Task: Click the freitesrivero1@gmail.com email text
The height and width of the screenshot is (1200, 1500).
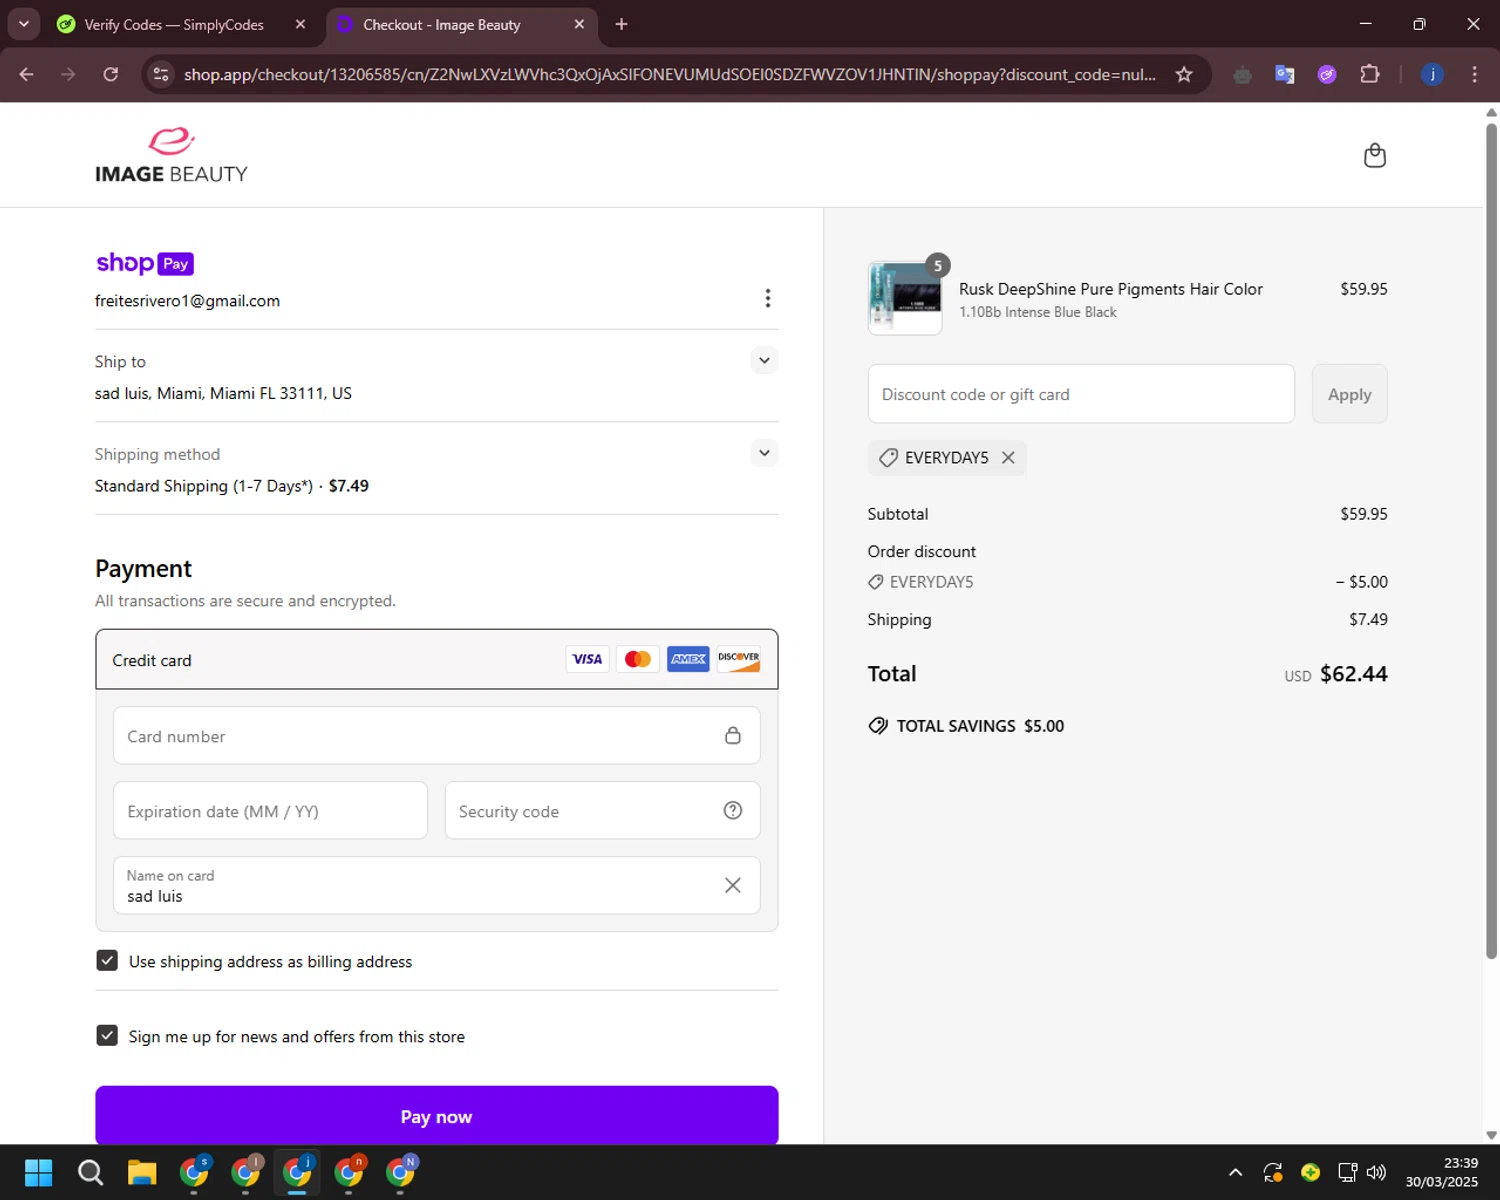Action: tap(187, 301)
